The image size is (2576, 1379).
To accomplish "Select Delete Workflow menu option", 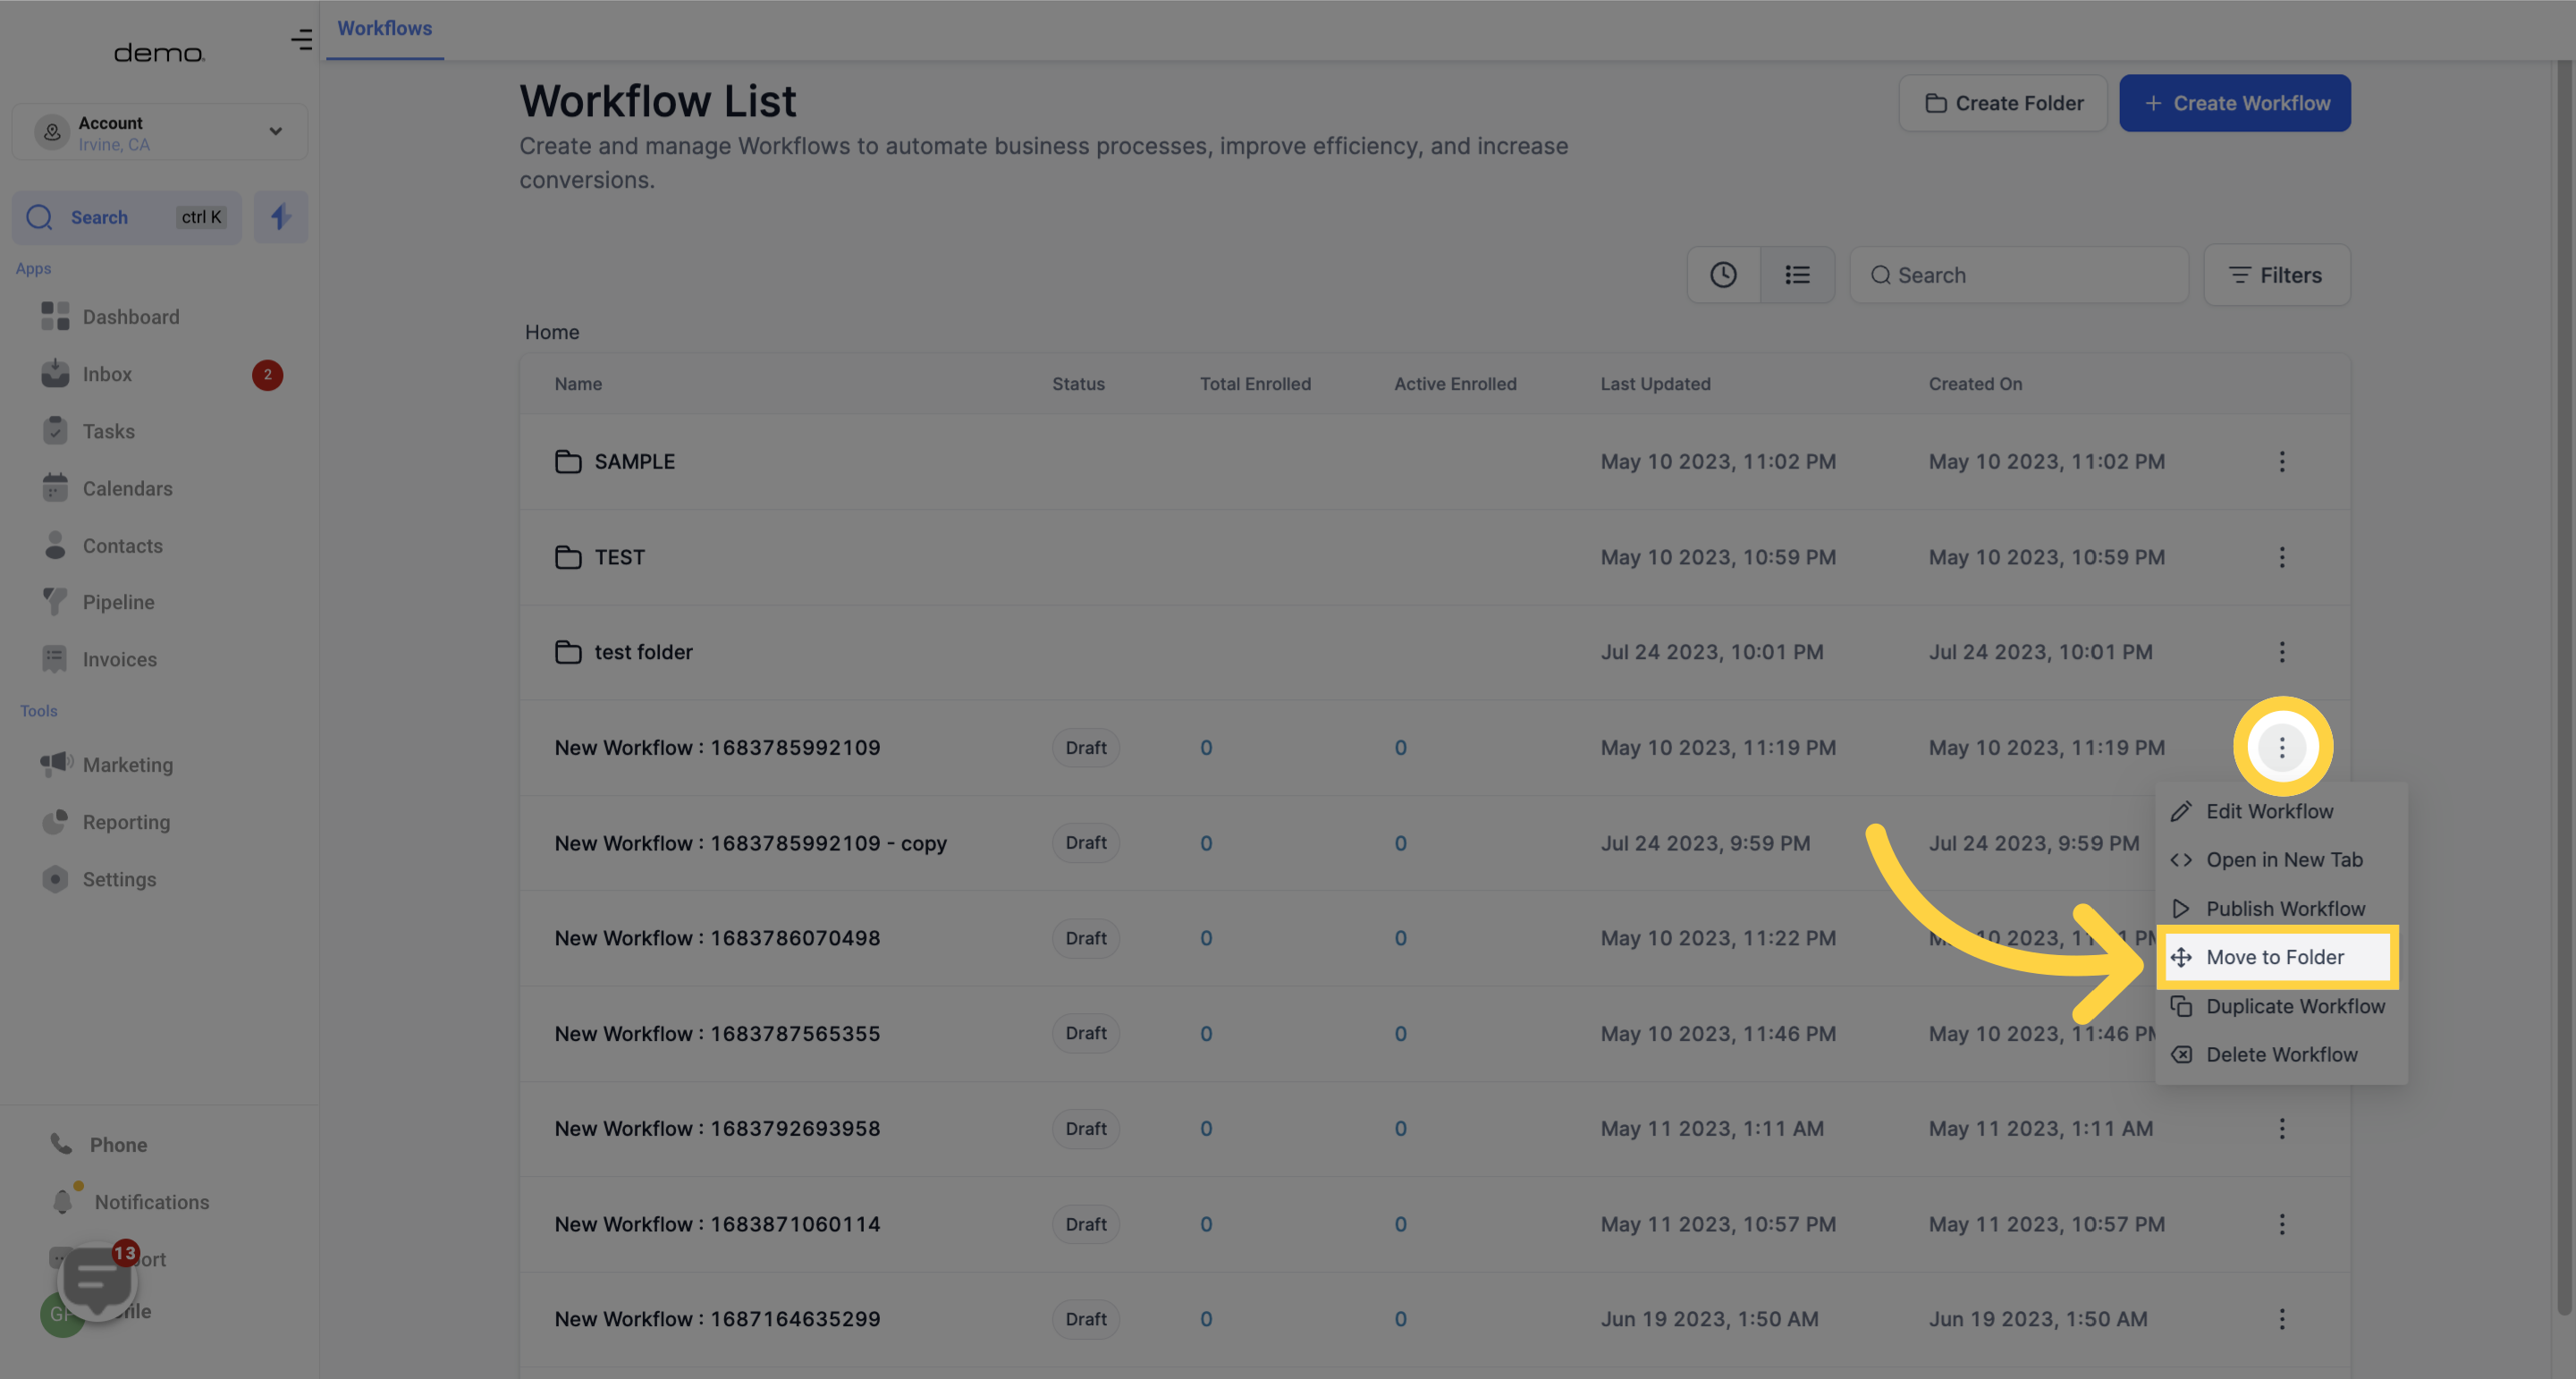I will (2281, 1055).
